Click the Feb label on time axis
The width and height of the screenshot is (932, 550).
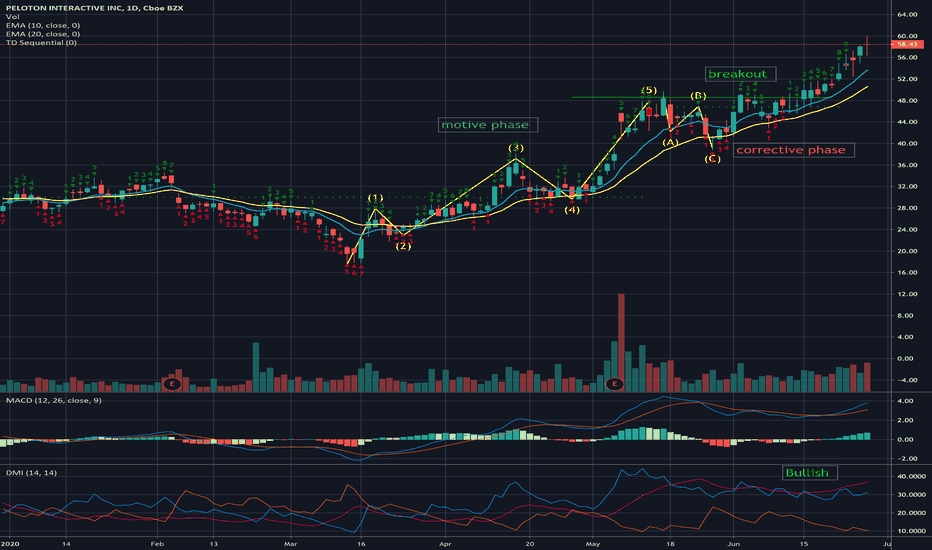pyautogui.click(x=157, y=543)
